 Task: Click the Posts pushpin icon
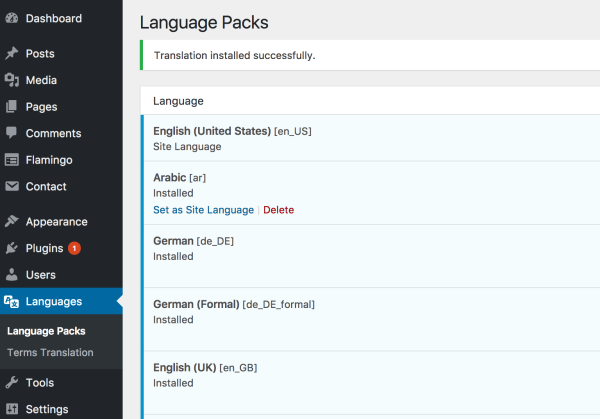[12, 54]
